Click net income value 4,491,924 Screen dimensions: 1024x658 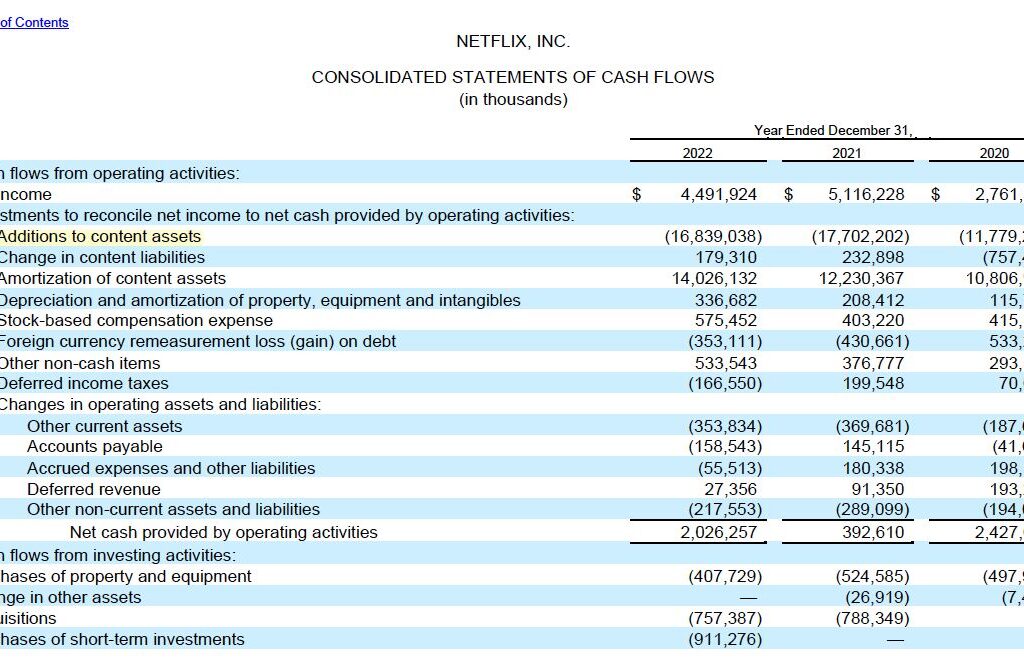[x=718, y=195]
